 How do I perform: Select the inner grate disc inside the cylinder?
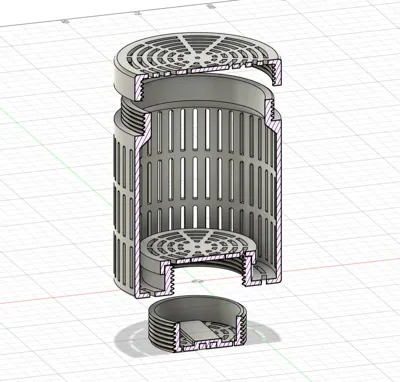[x=199, y=246]
